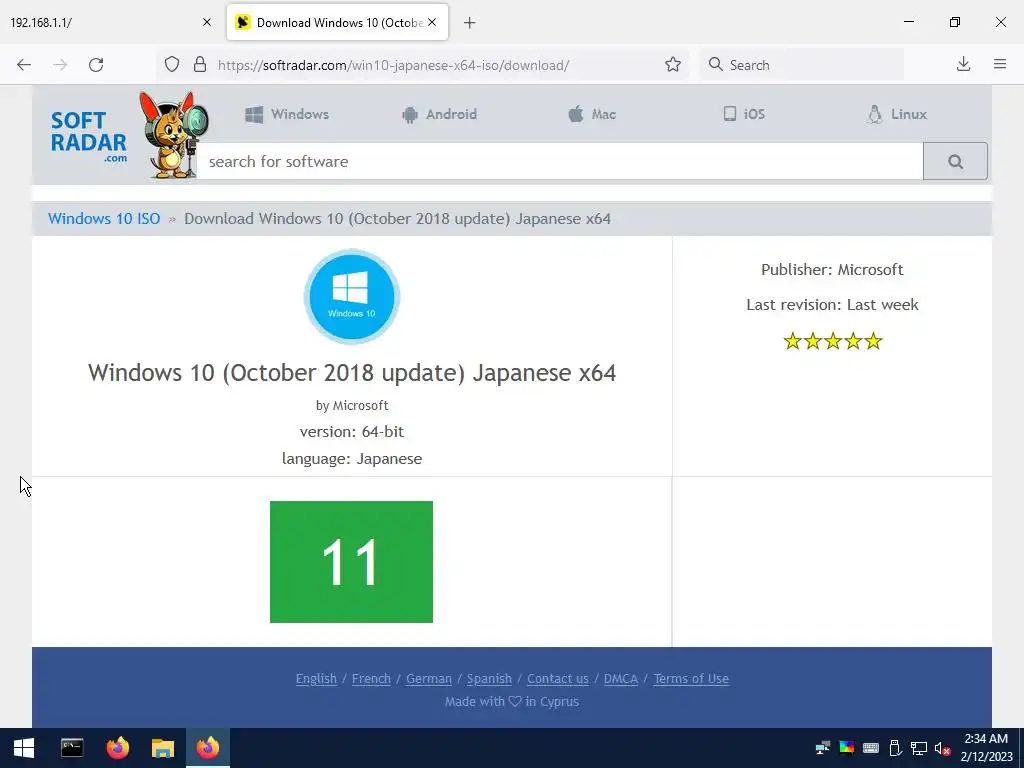Click the keyboard tray icon
1024x768 pixels.
(871, 748)
